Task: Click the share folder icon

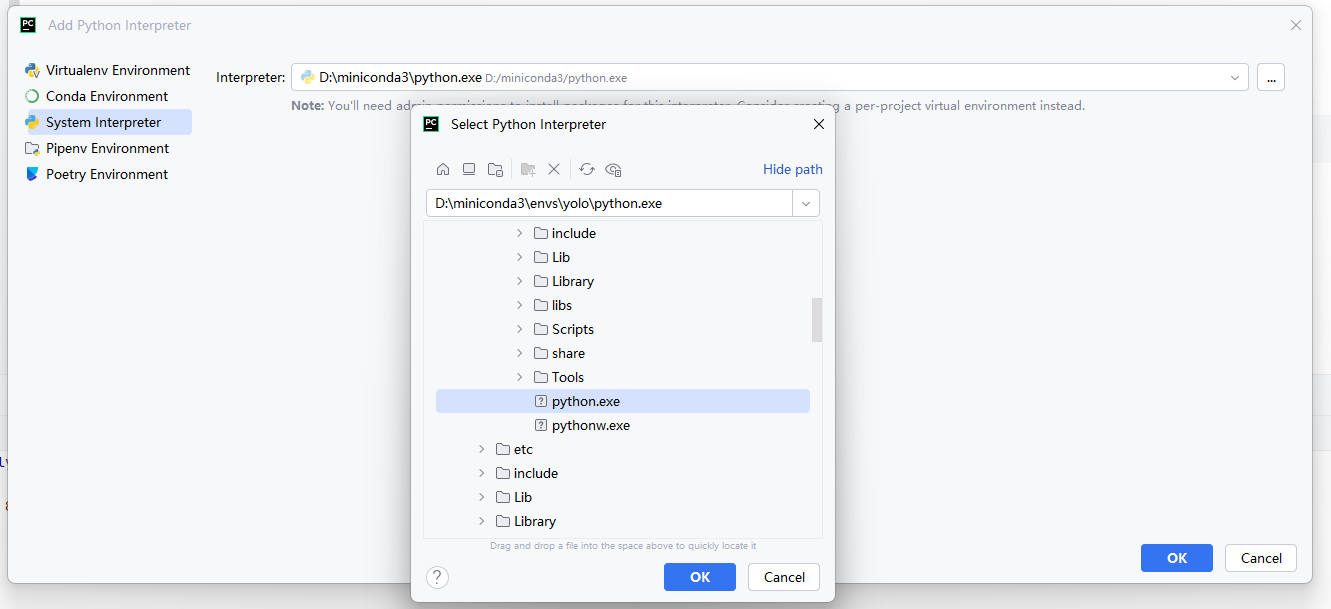Action: coord(541,353)
